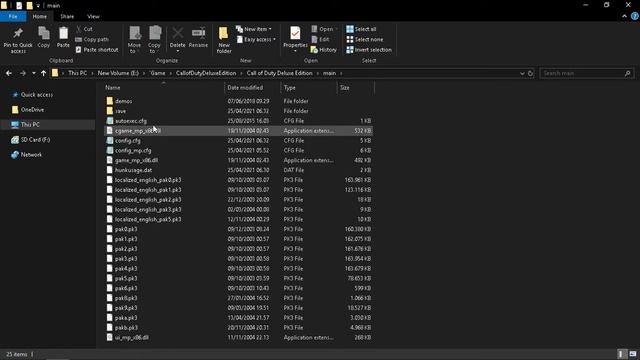Image resolution: width=640 pixels, height=360 pixels.
Task: Select This PC in the navigation pane
Action: click(30, 124)
